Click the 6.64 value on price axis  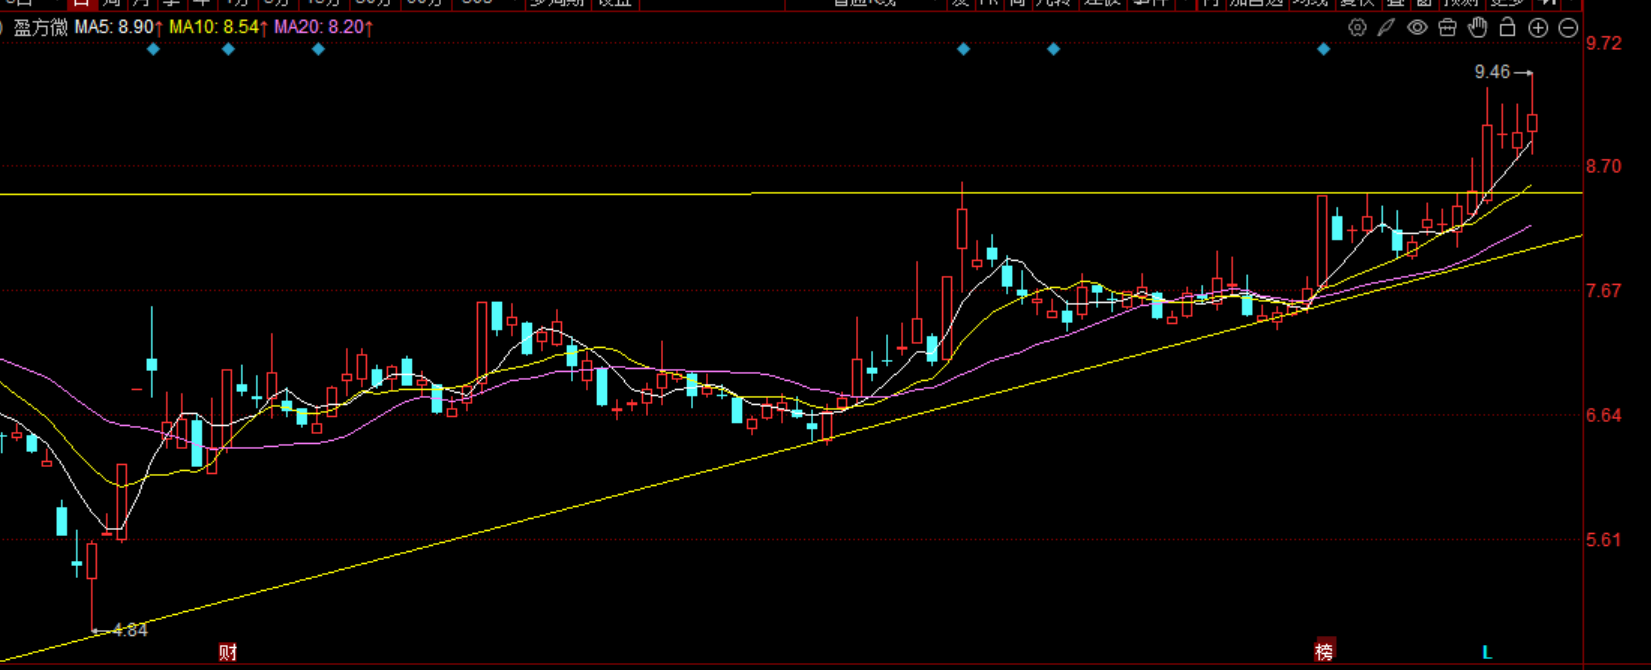tap(1604, 415)
